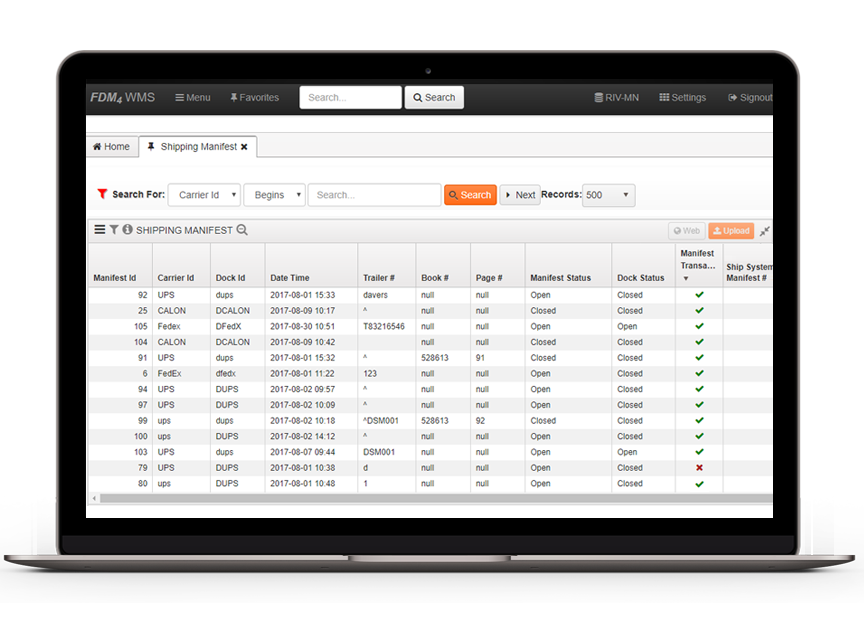The width and height of the screenshot is (864, 639).
Task: Open the Menu in the top bar
Action: click(193, 97)
